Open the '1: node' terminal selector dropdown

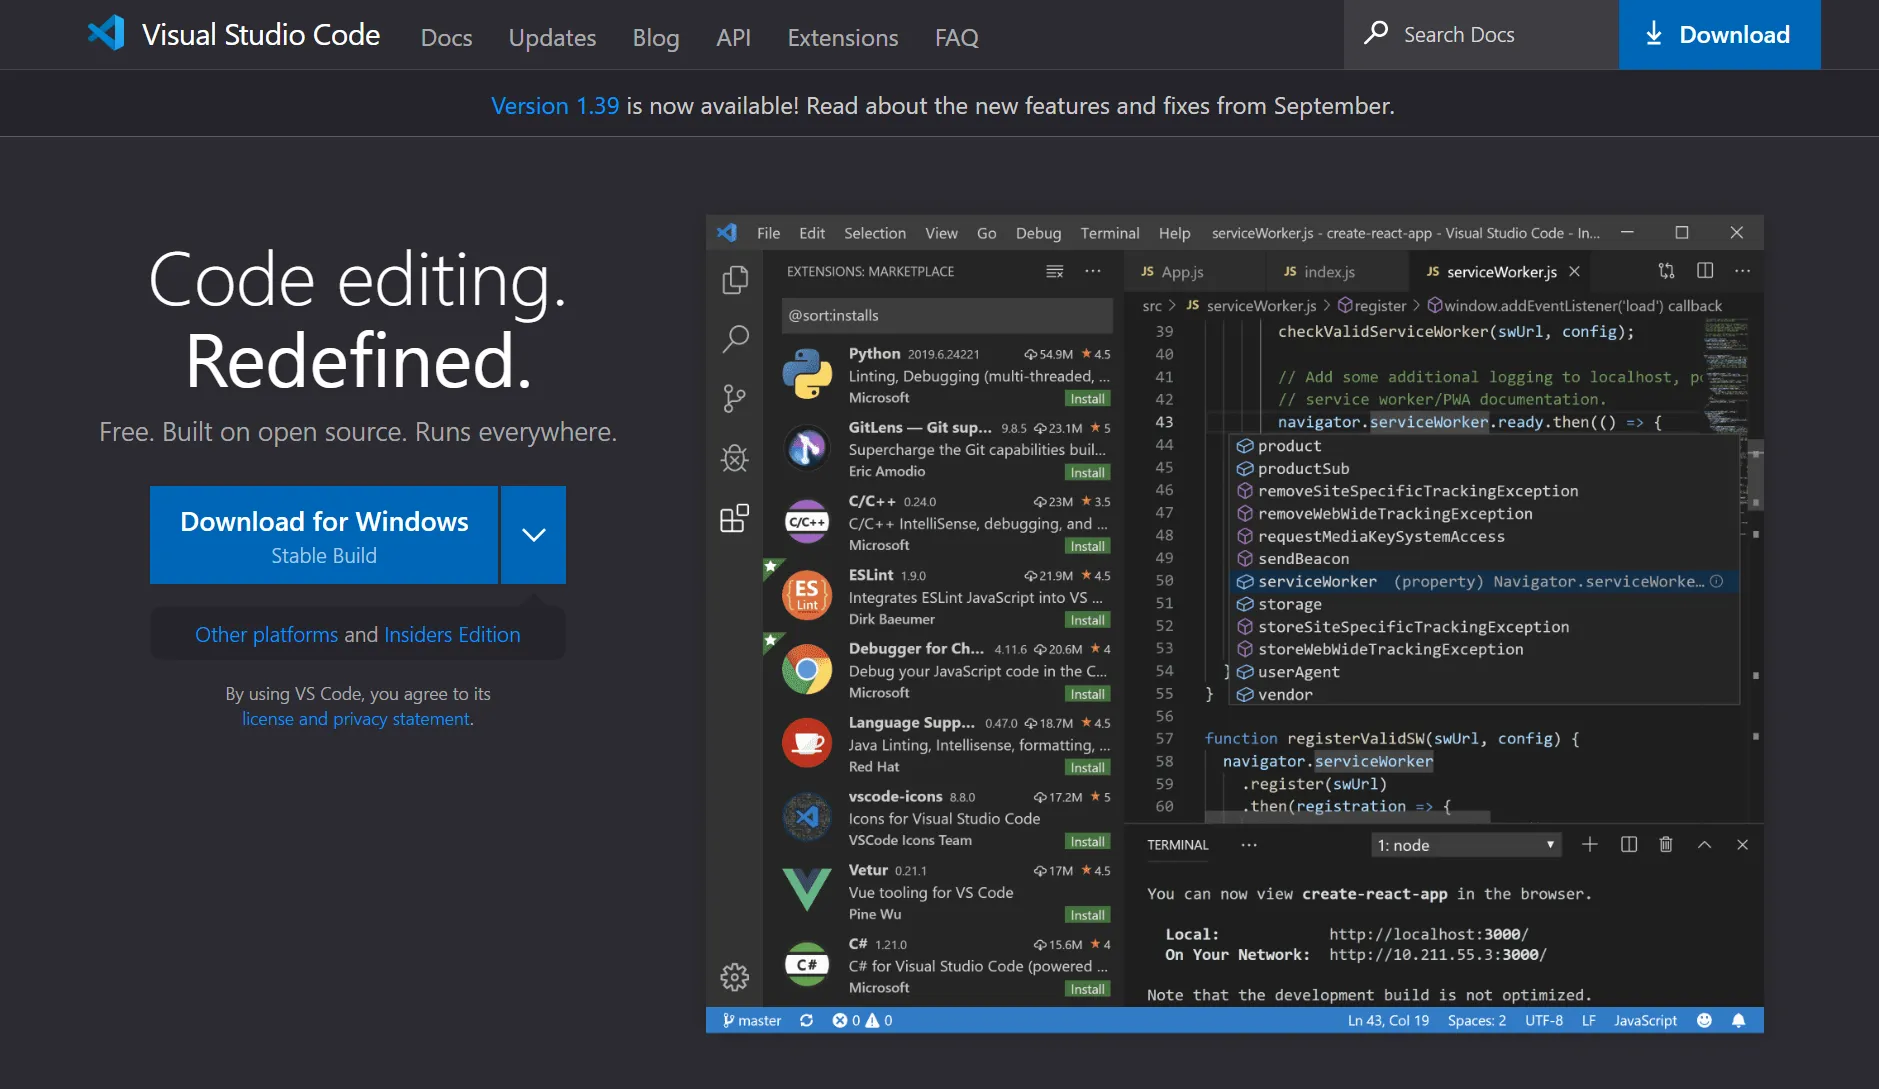[1463, 844]
